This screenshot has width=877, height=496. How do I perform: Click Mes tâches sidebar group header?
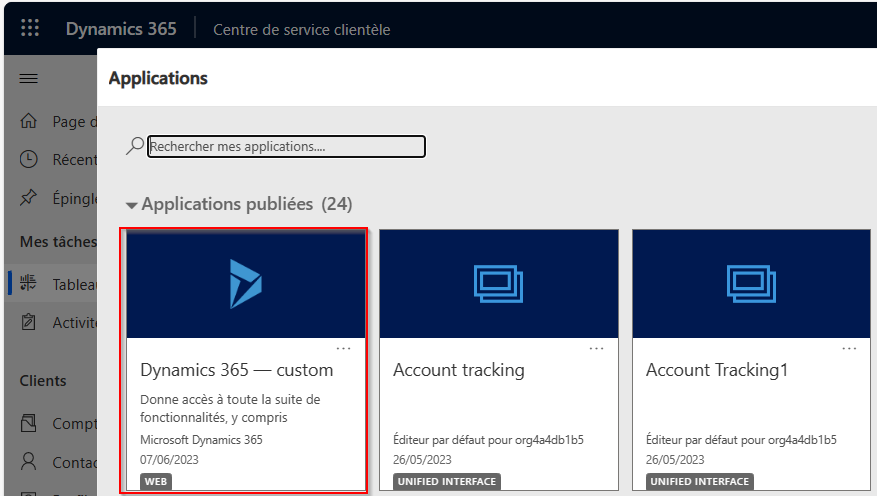pyautogui.click(x=58, y=242)
